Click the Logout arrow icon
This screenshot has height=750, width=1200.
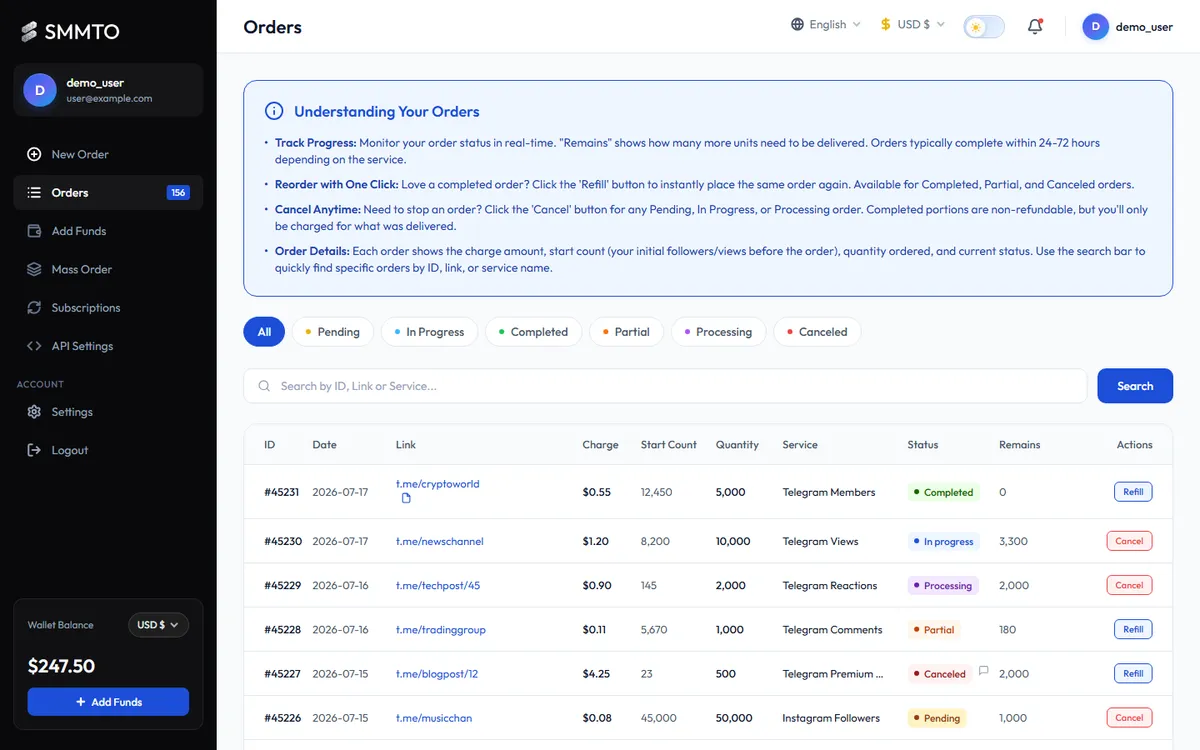coord(34,450)
